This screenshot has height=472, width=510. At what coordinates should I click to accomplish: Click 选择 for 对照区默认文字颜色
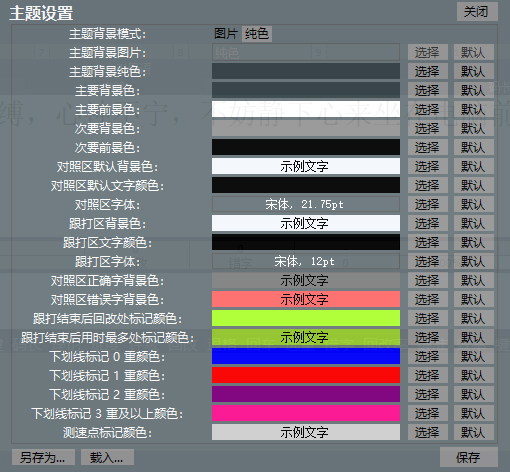[x=428, y=185]
